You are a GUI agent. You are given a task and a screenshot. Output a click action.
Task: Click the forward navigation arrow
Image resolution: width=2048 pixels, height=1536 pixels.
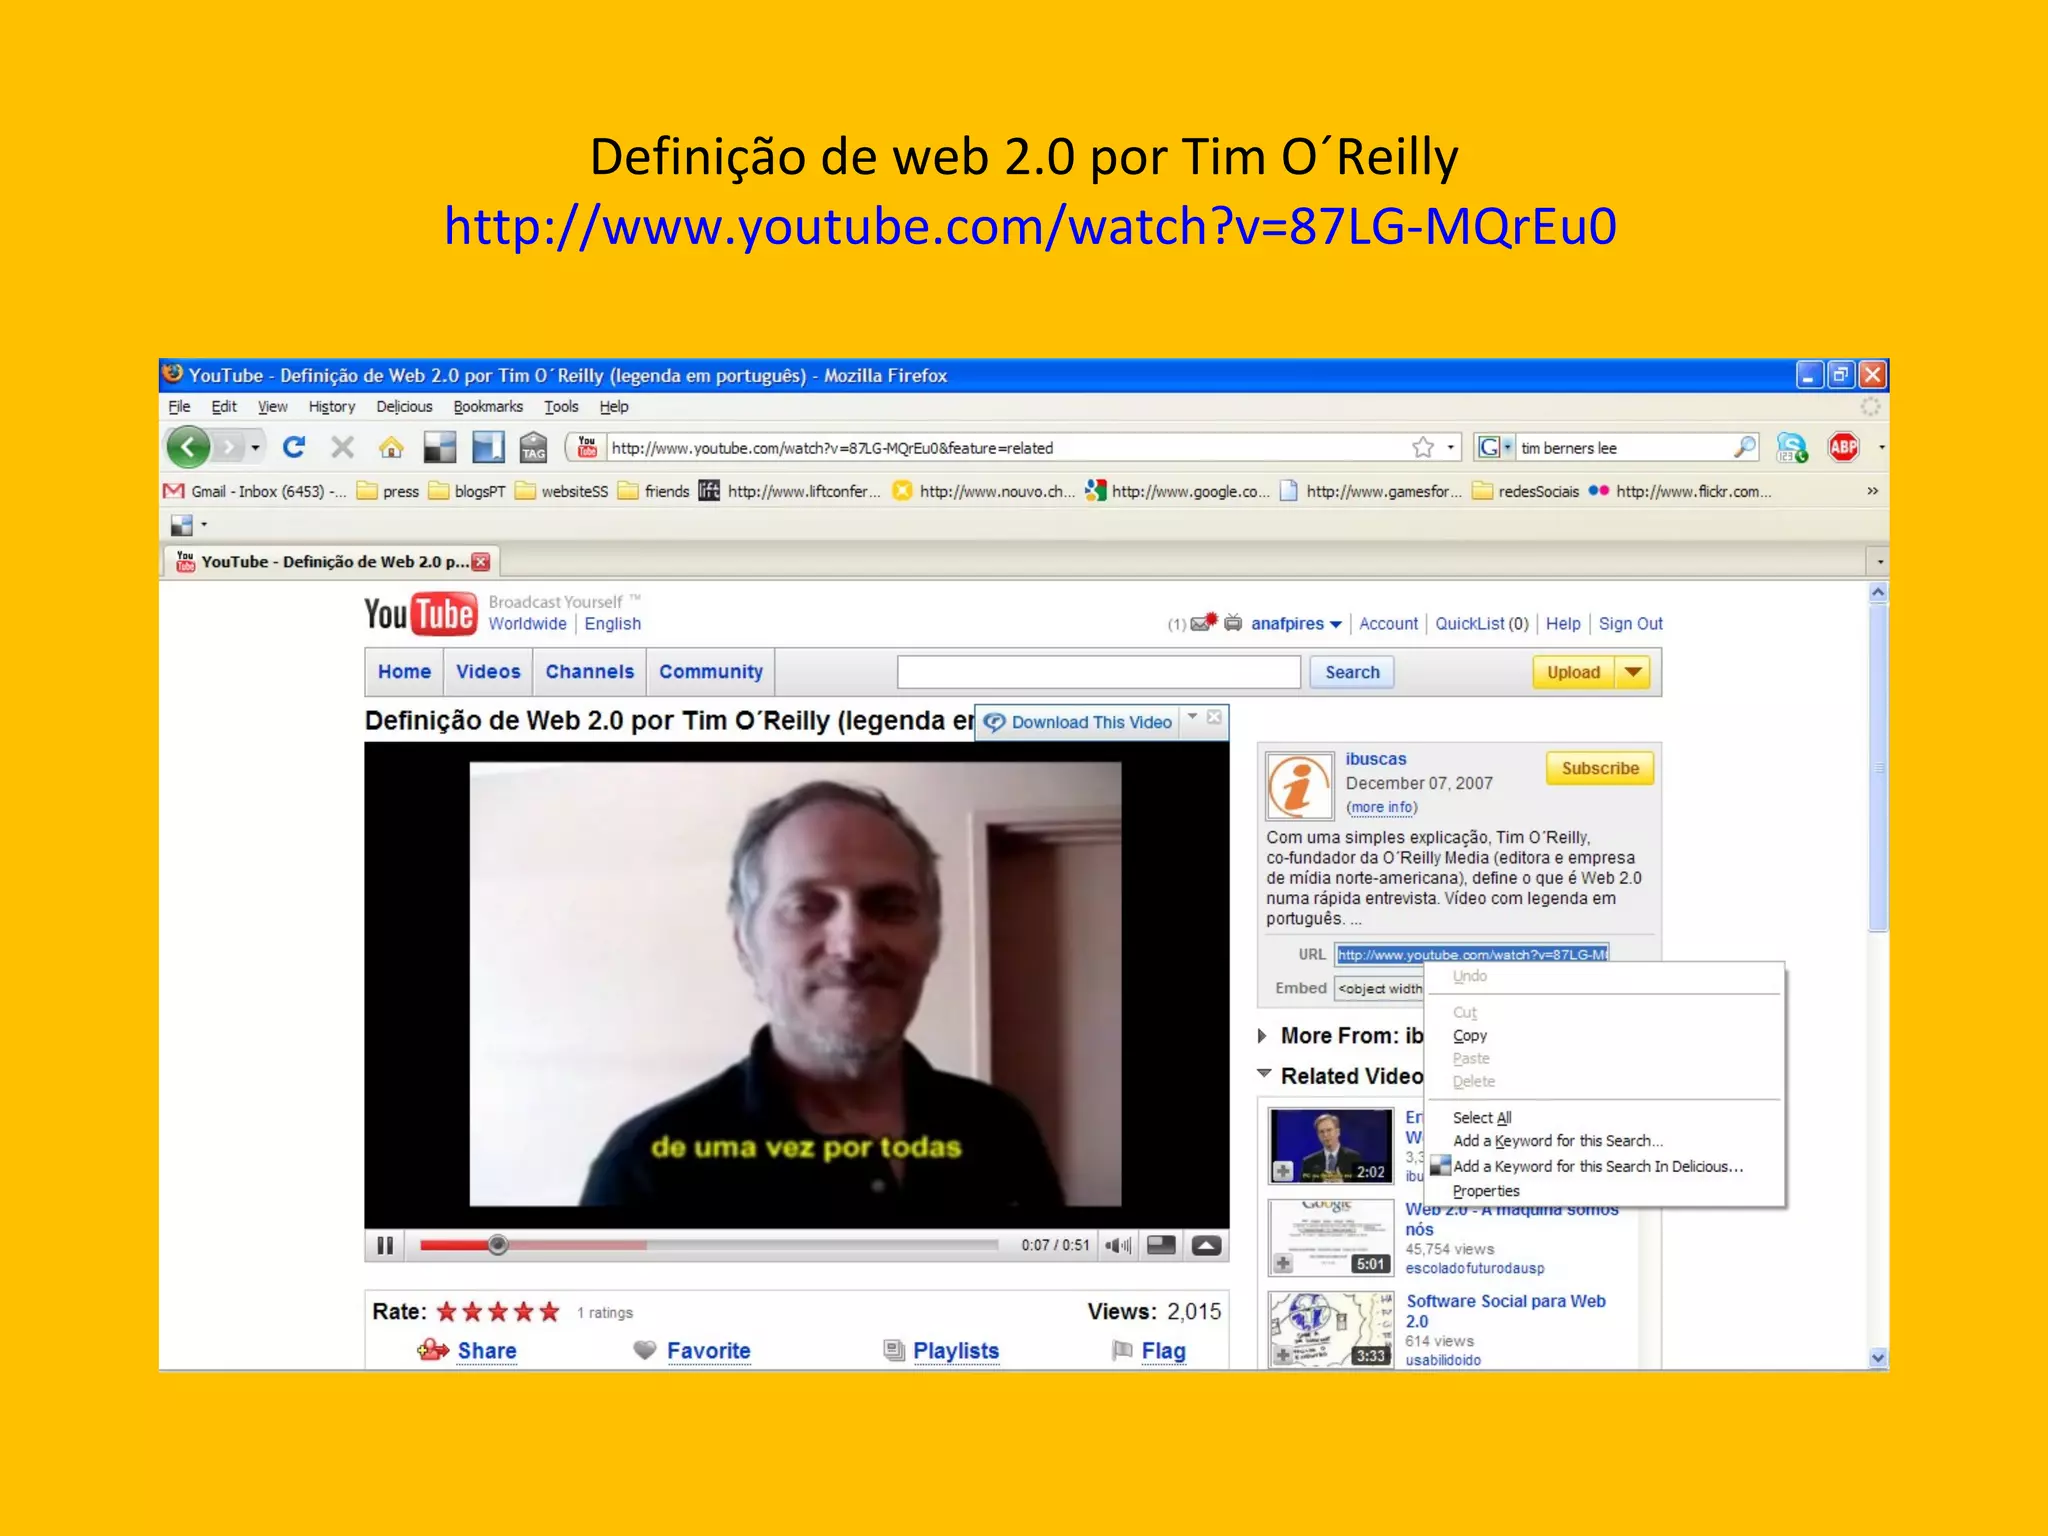230,447
